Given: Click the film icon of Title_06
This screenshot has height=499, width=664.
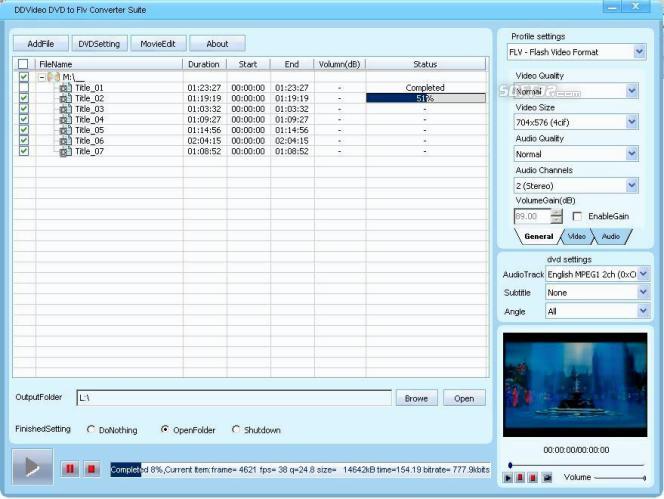Looking at the screenshot, I should [65, 141].
